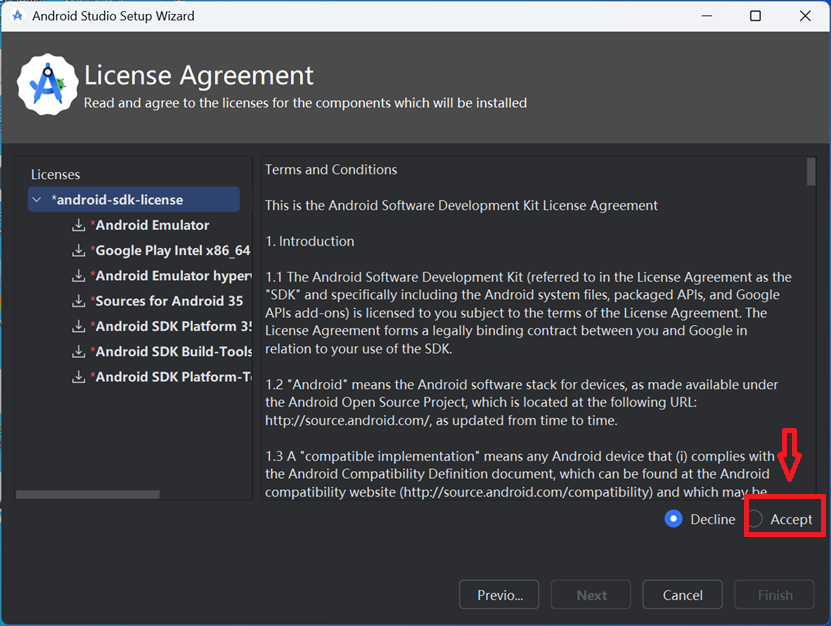
Task: Select Google Play Intel x86_64 item
Action: 170,250
